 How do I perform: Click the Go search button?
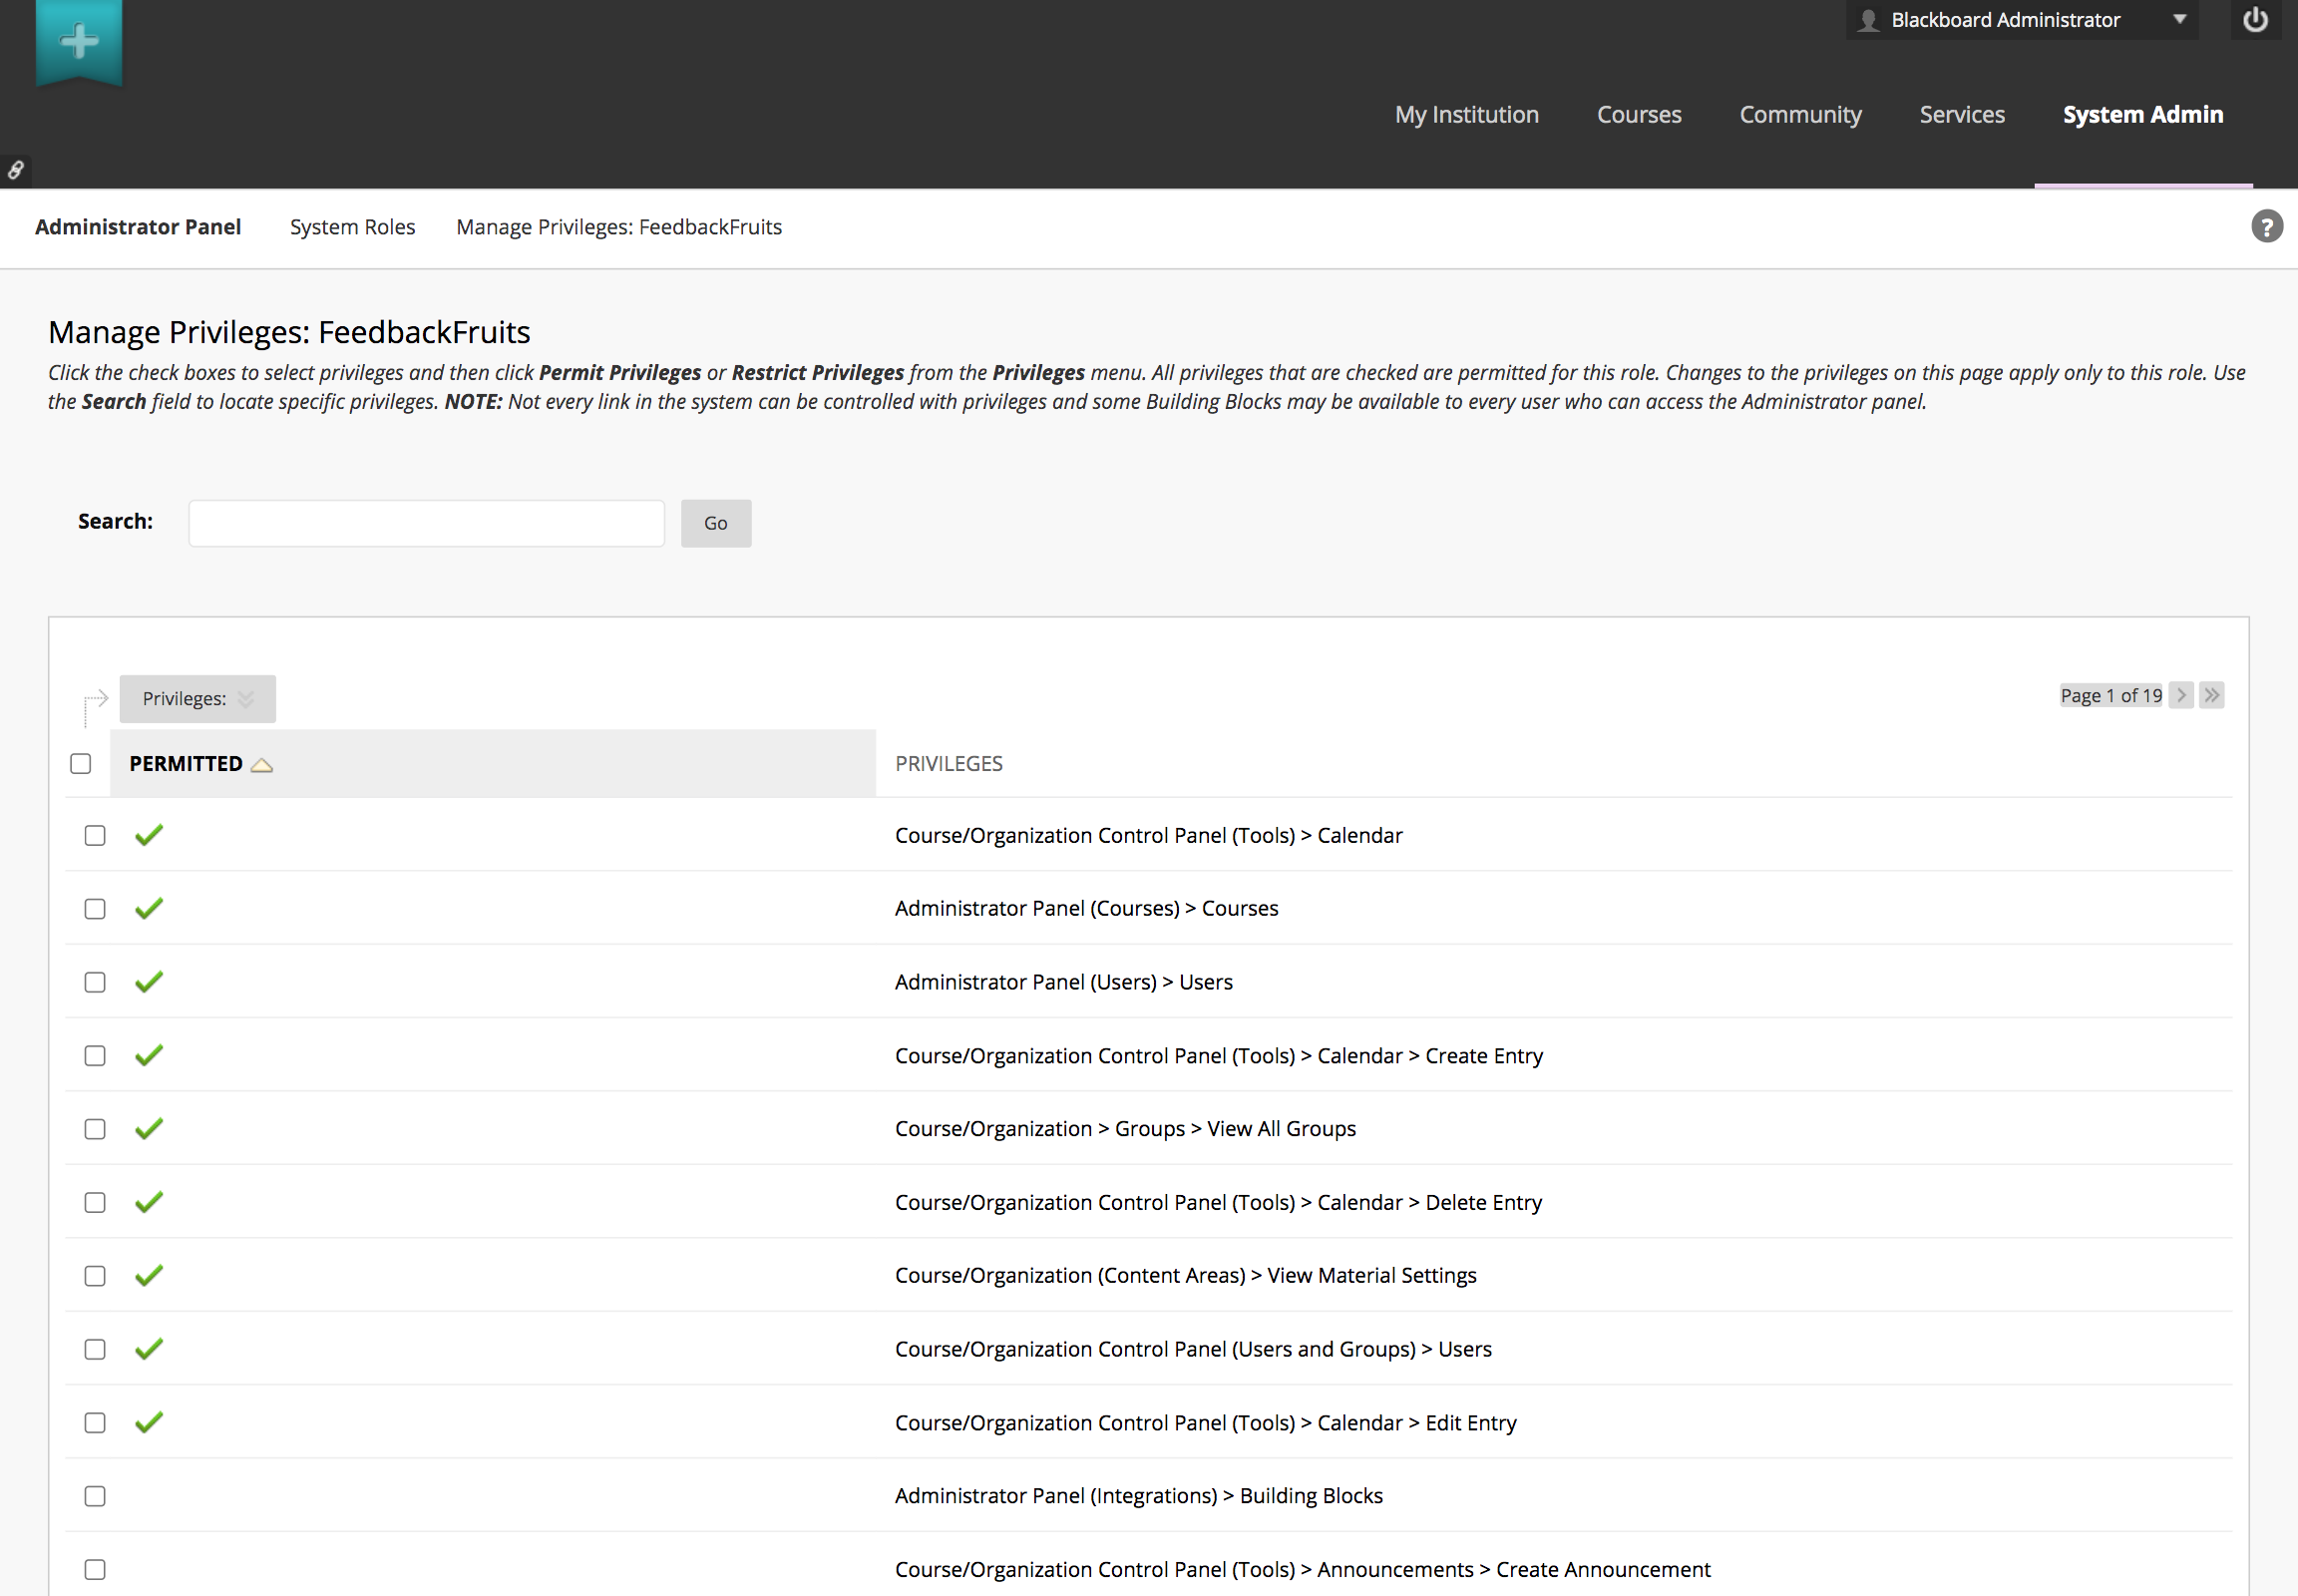pyautogui.click(x=716, y=523)
